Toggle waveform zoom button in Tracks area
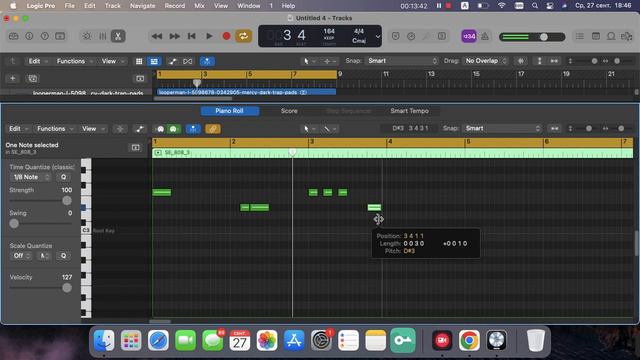 pos(520,61)
